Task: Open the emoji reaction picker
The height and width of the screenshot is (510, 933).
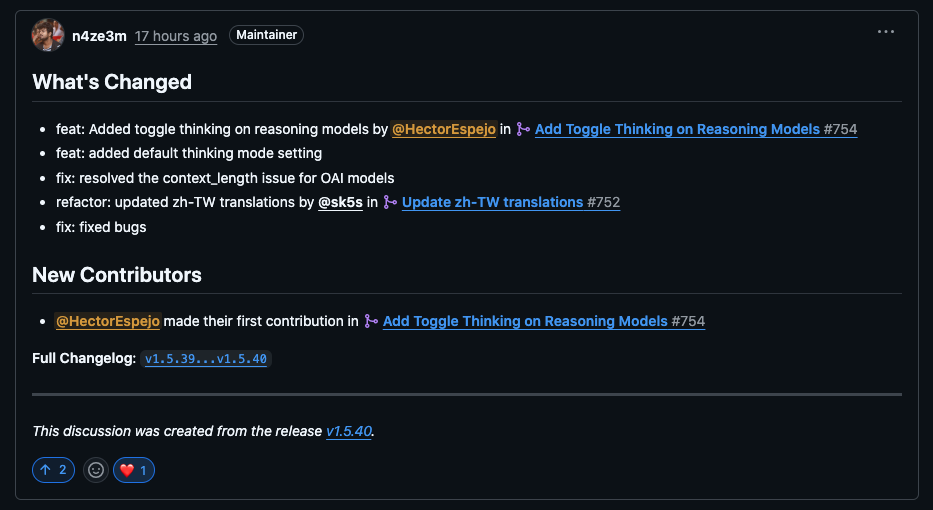Action: point(95,470)
